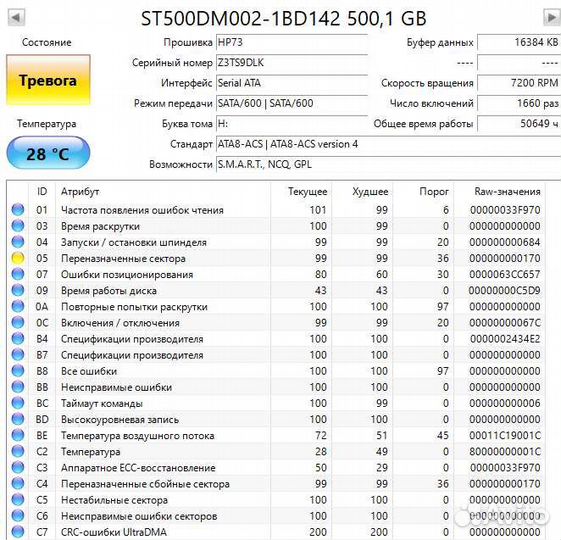Go to previous disk with left arrow
This screenshot has height=540, width=561.
[x=16, y=18]
